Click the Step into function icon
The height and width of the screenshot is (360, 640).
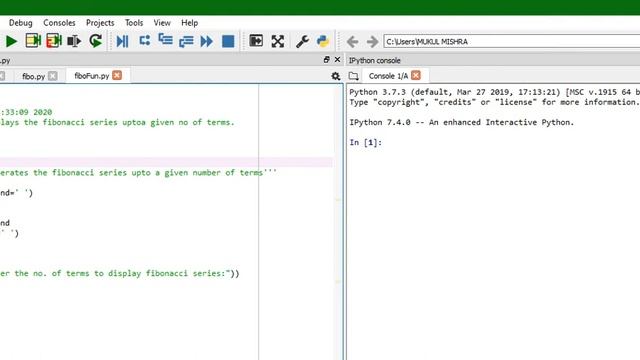pos(165,40)
